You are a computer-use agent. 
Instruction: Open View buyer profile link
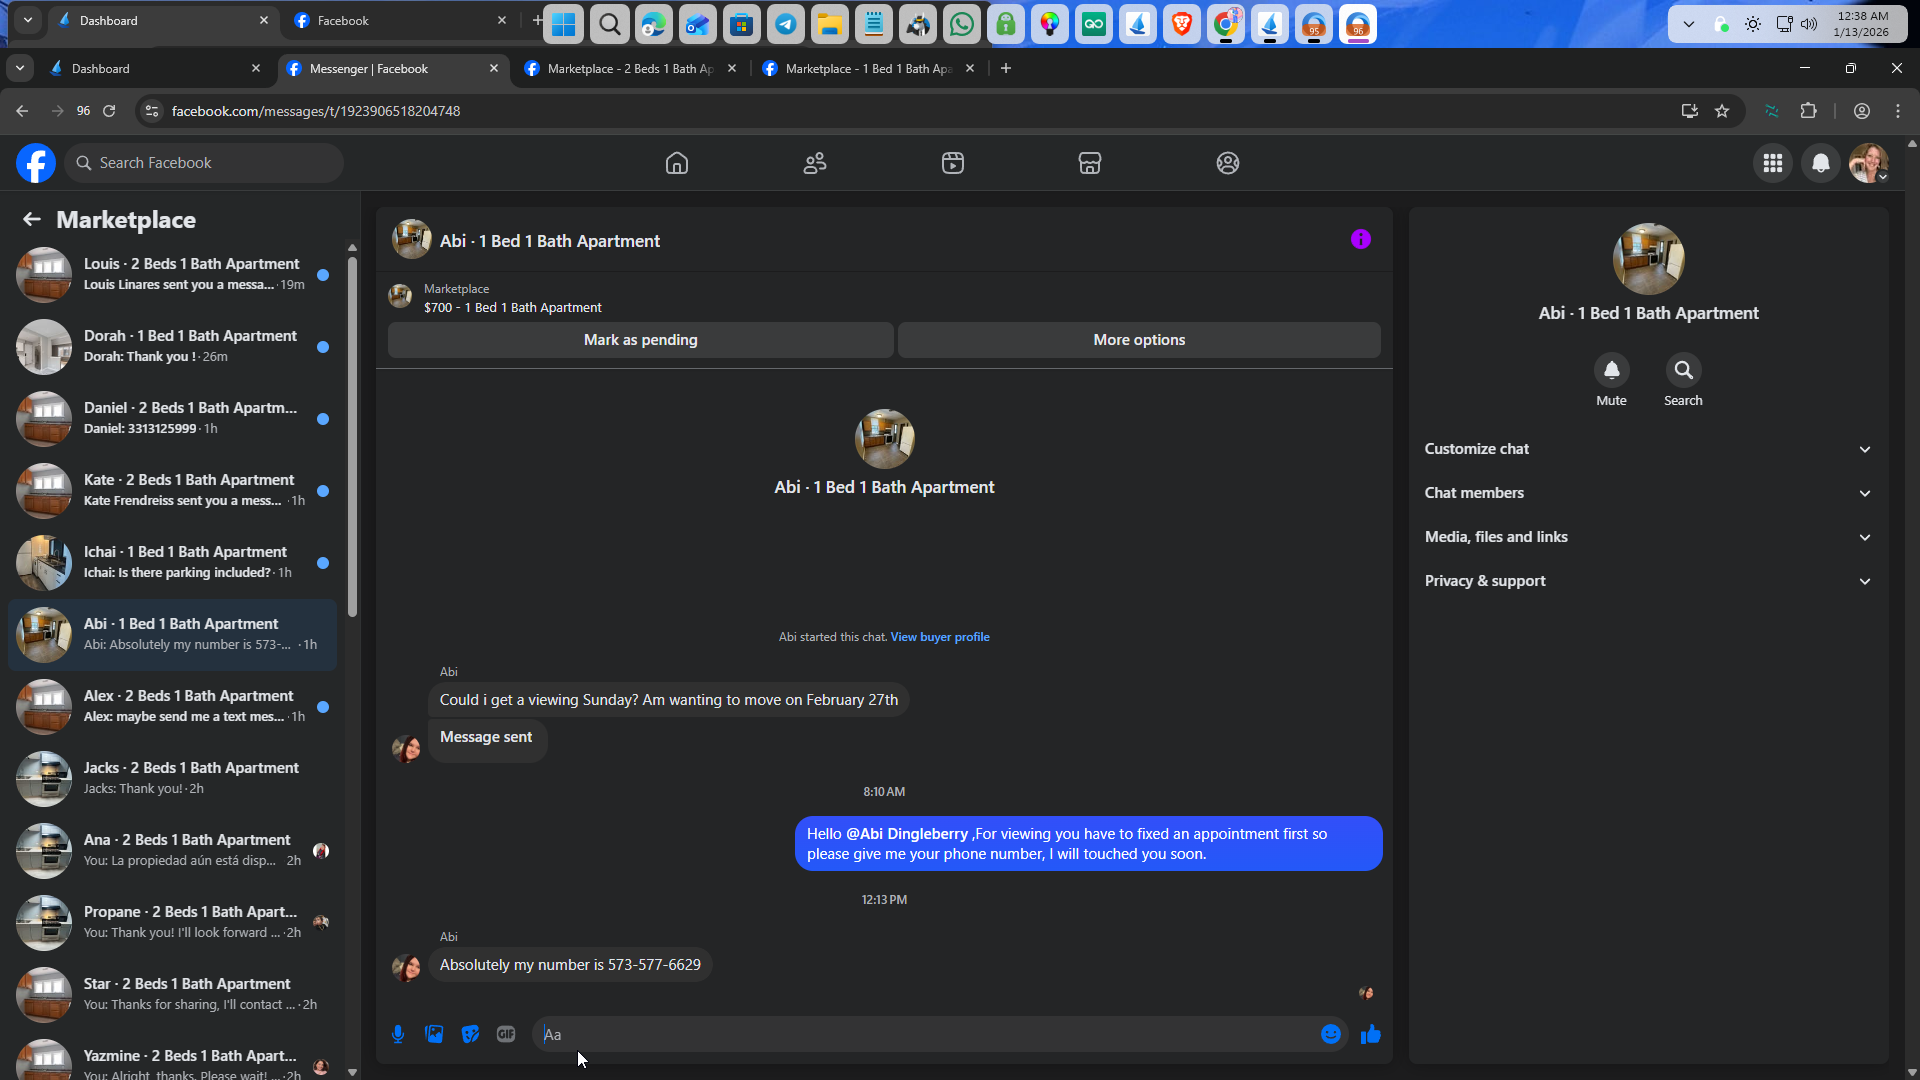939,637
